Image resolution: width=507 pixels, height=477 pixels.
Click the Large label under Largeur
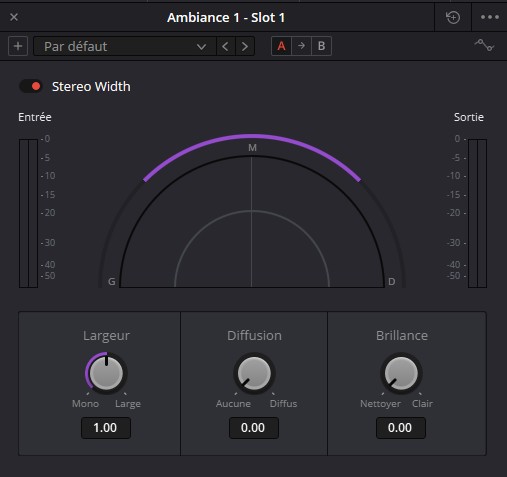click(x=128, y=404)
